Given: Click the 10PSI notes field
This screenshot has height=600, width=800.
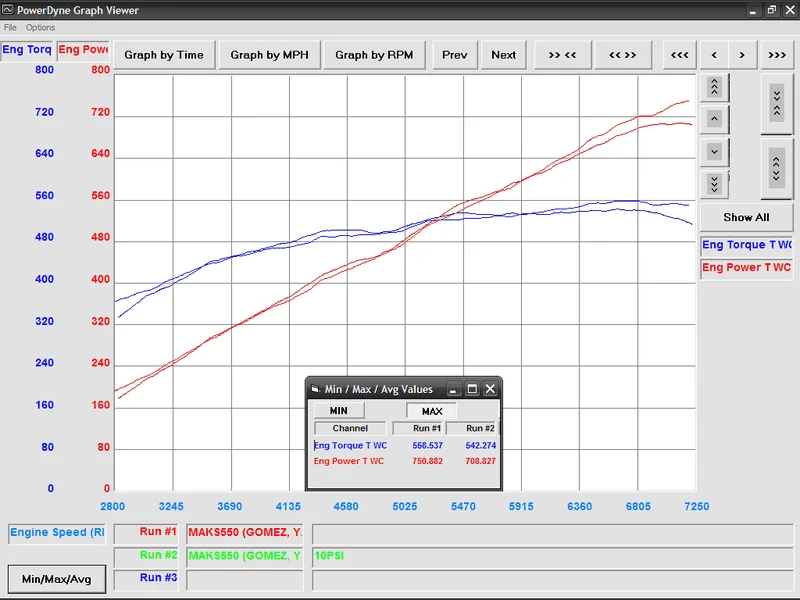Looking at the screenshot, I should pos(553,556).
